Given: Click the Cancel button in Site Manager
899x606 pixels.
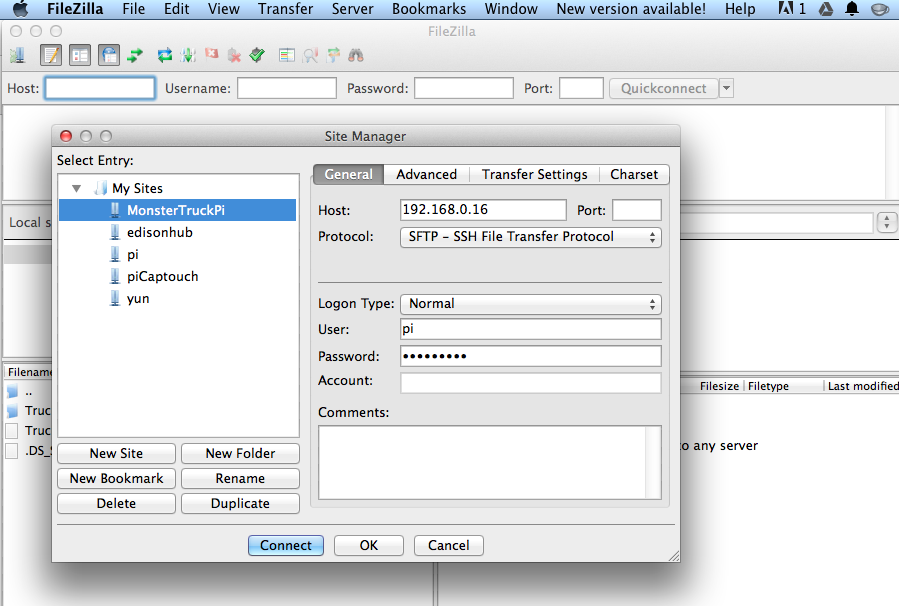Looking at the screenshot, I should click(x=448, y=545).
